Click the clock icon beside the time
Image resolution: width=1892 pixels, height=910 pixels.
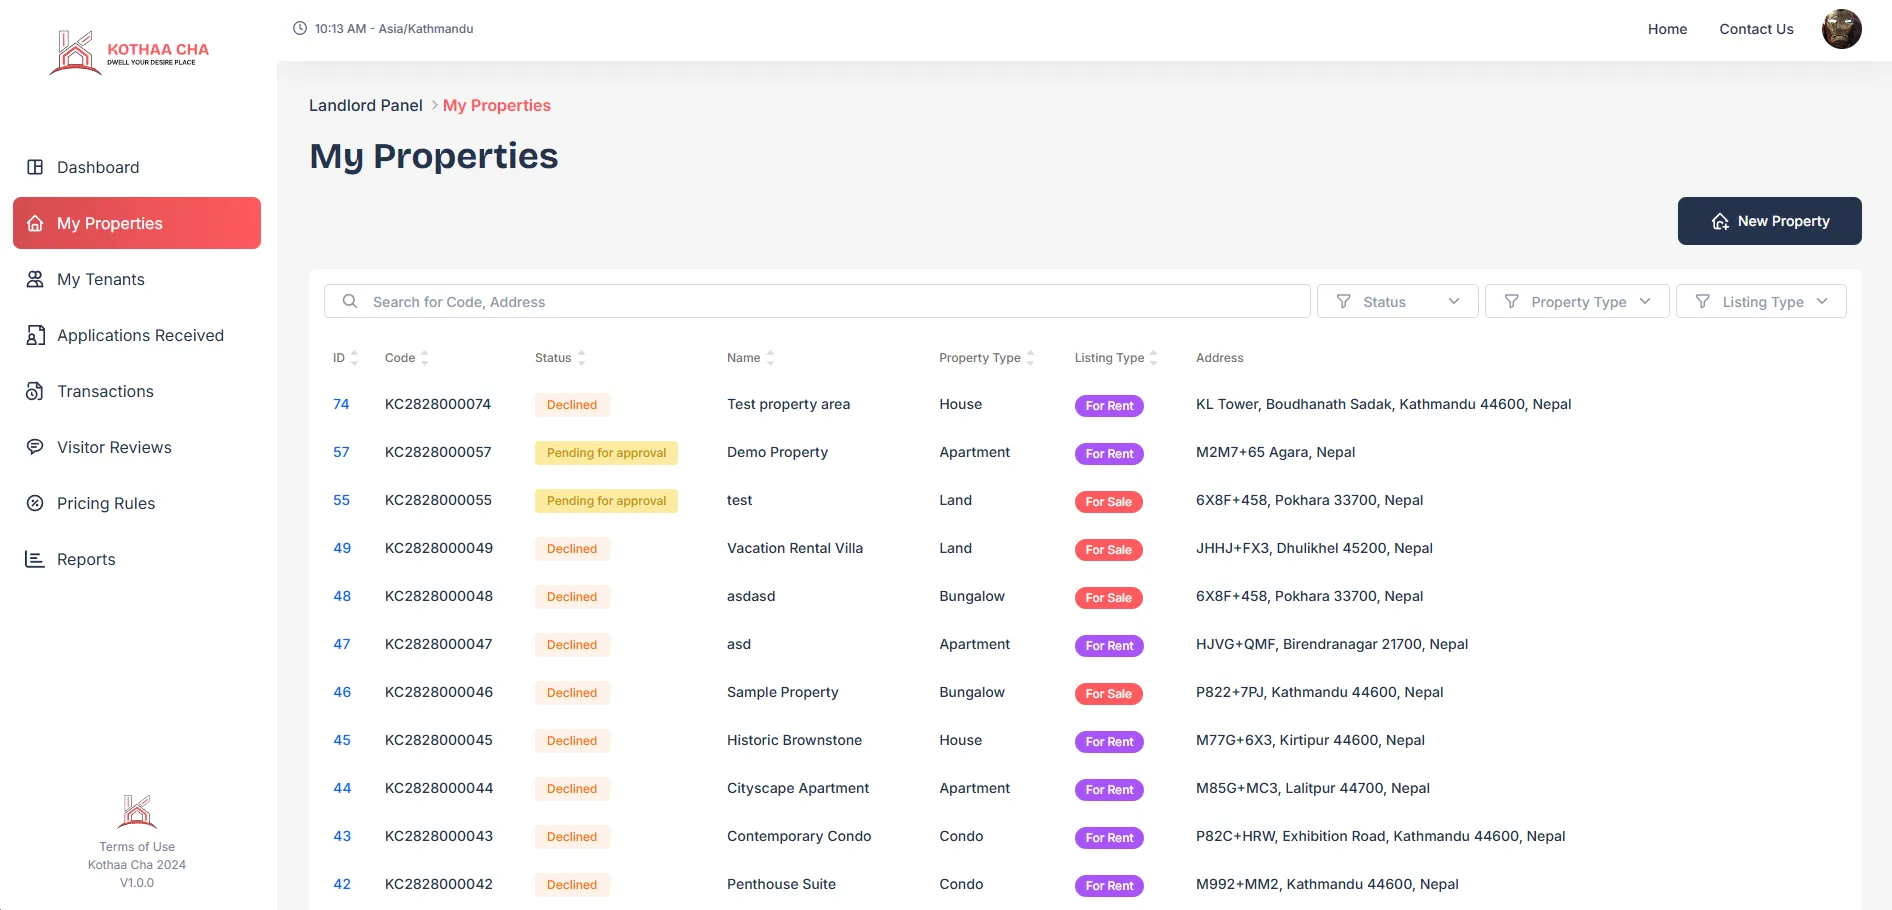tap(300, 28)
